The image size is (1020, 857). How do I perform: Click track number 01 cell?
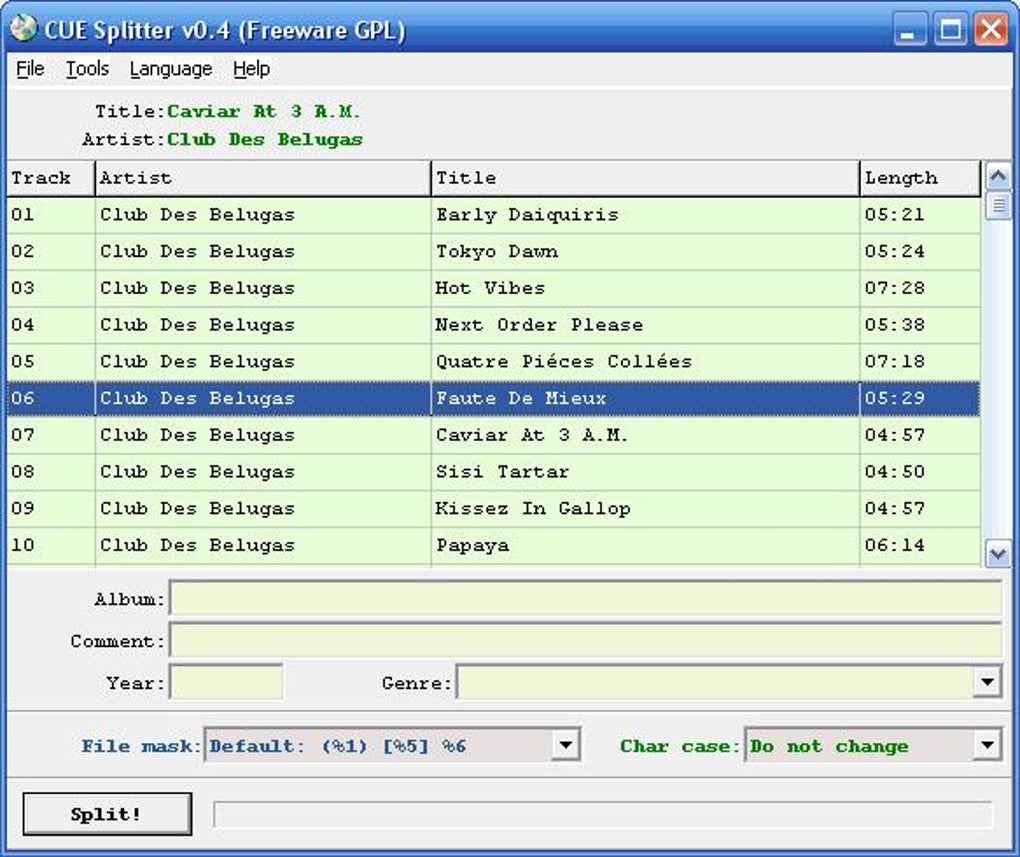(x=51, y=215)
